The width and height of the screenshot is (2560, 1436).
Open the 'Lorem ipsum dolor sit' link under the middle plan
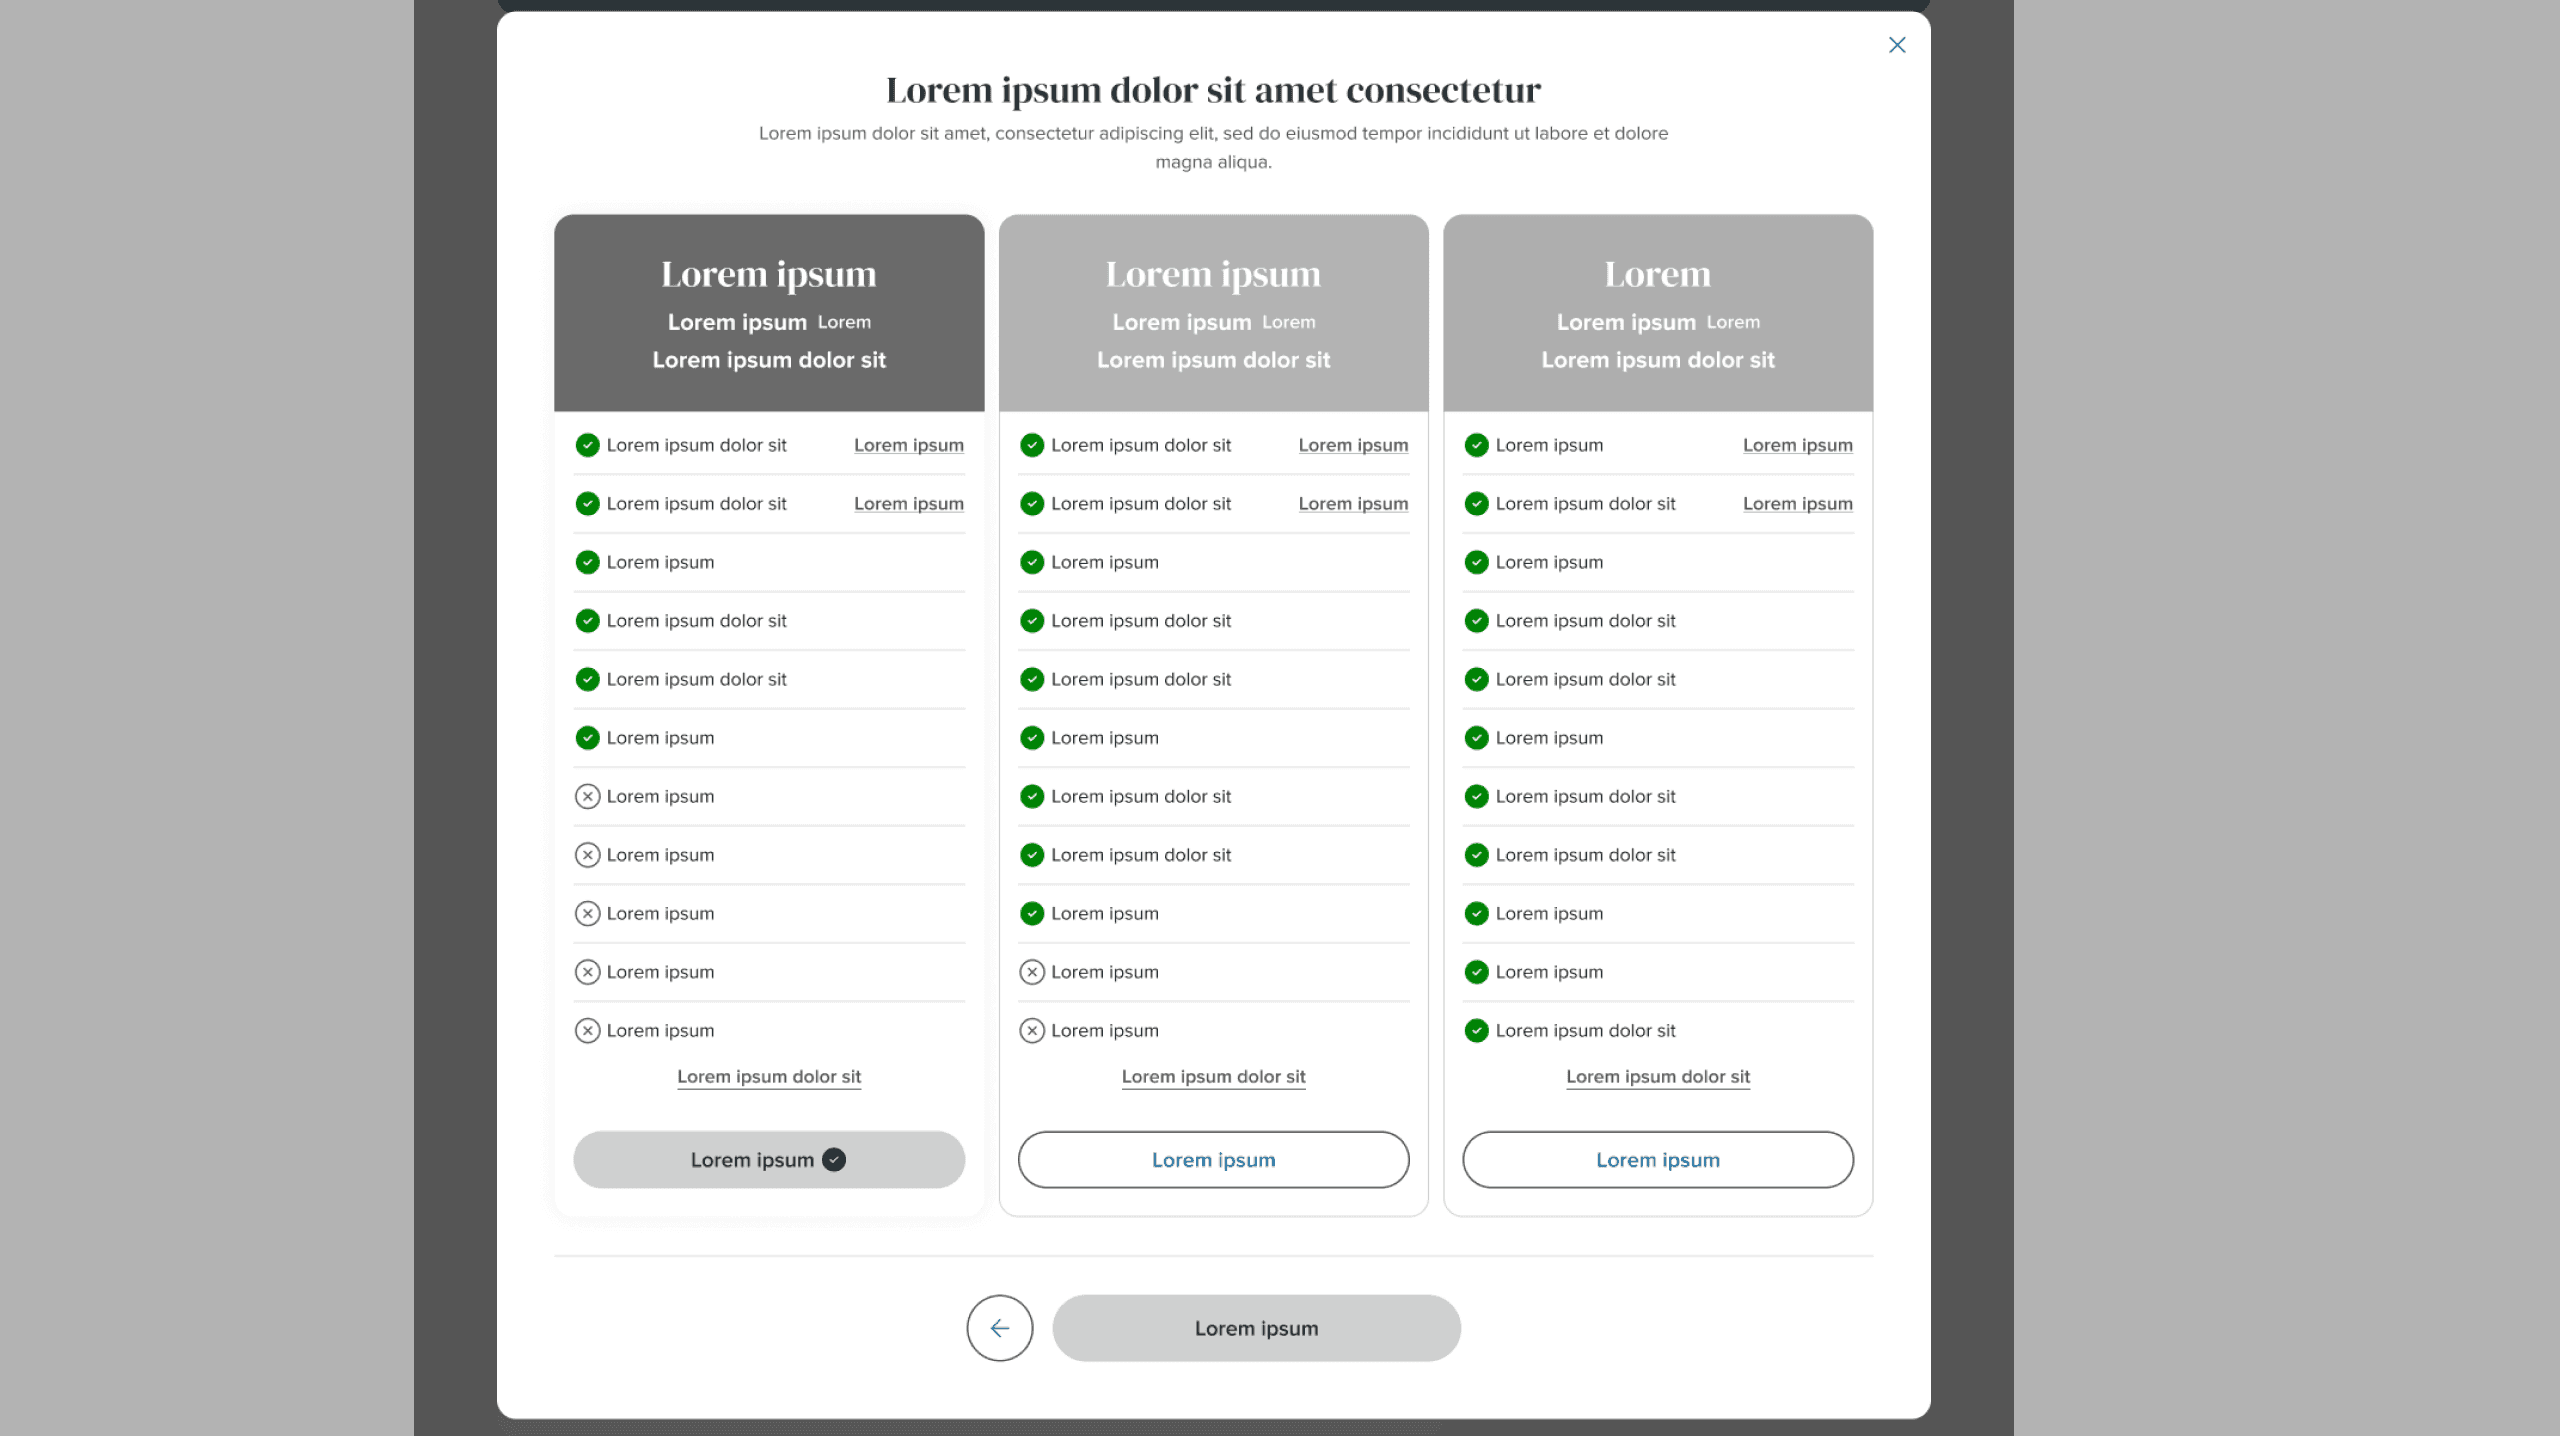click(x=1213, y=1077)
